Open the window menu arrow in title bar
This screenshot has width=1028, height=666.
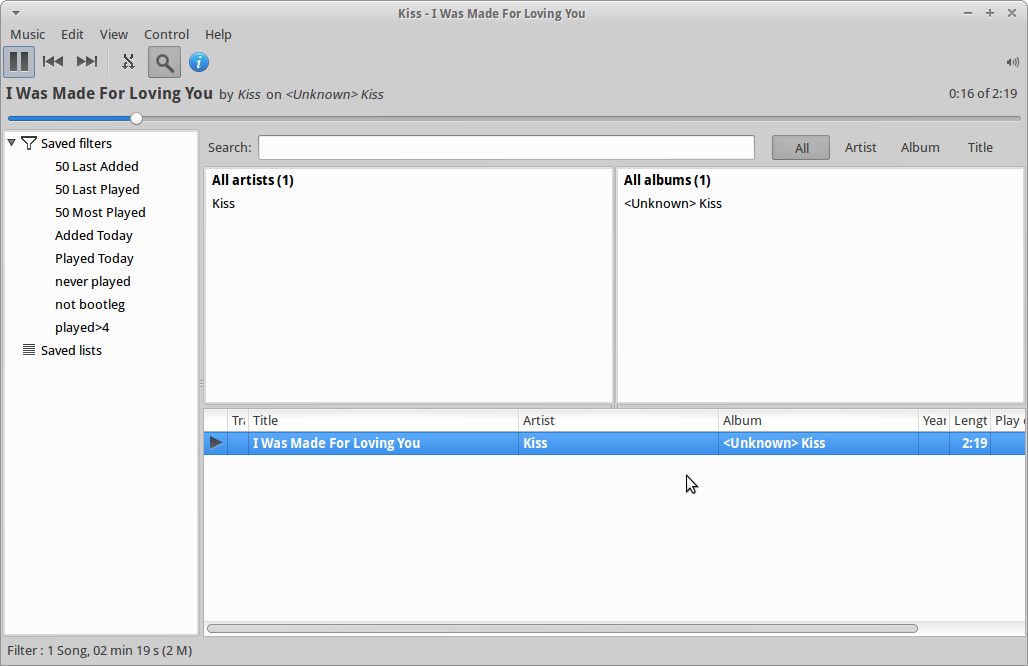[15, 13]
